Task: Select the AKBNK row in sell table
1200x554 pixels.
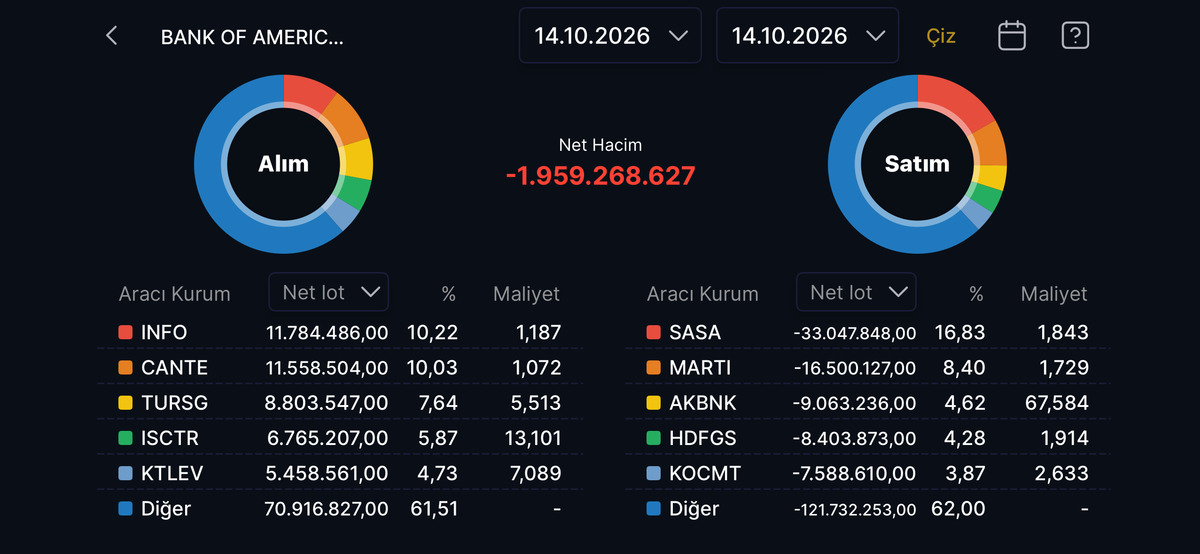Action: pyautogui.click(x=868, y=402)
